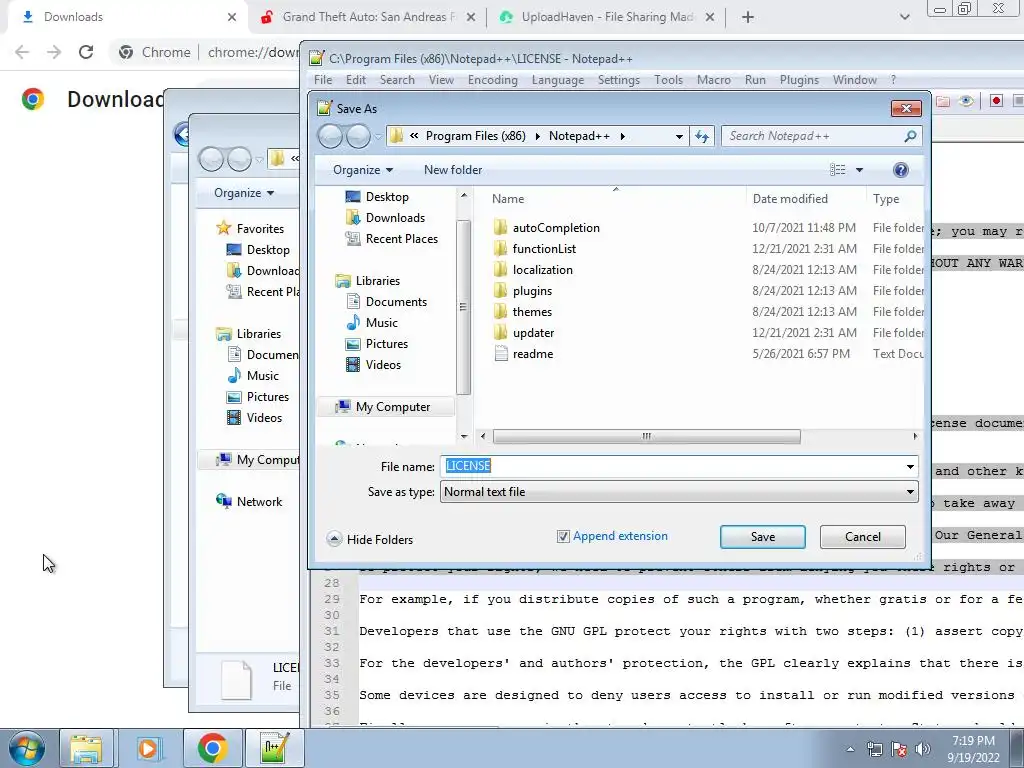Select the themes folder
Screen dimensions: 1024x768
pyautogui.click(x=532, y=312)
